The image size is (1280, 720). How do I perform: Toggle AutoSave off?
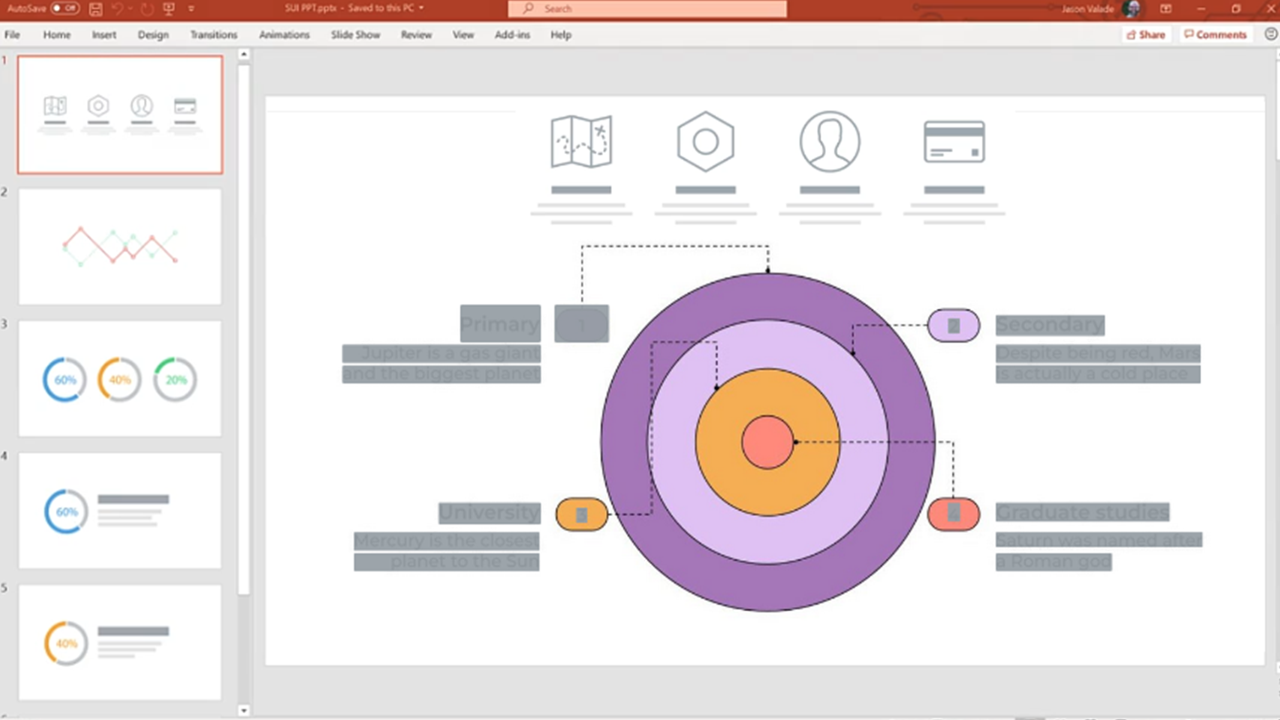click(x=64, y=8)
